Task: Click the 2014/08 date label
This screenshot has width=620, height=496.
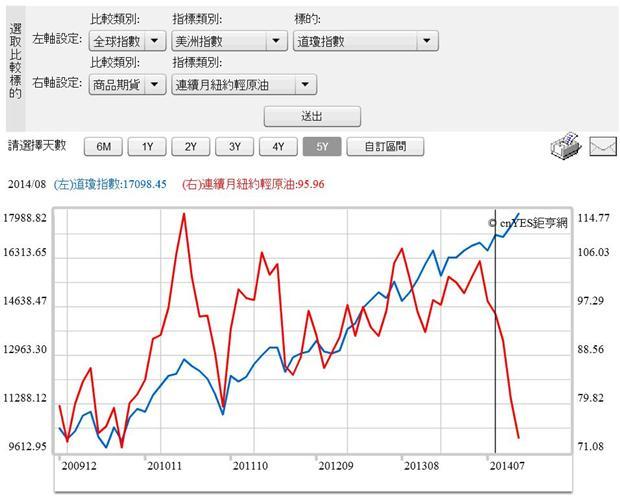Action: pyautogui.click(x=27, y=184)
